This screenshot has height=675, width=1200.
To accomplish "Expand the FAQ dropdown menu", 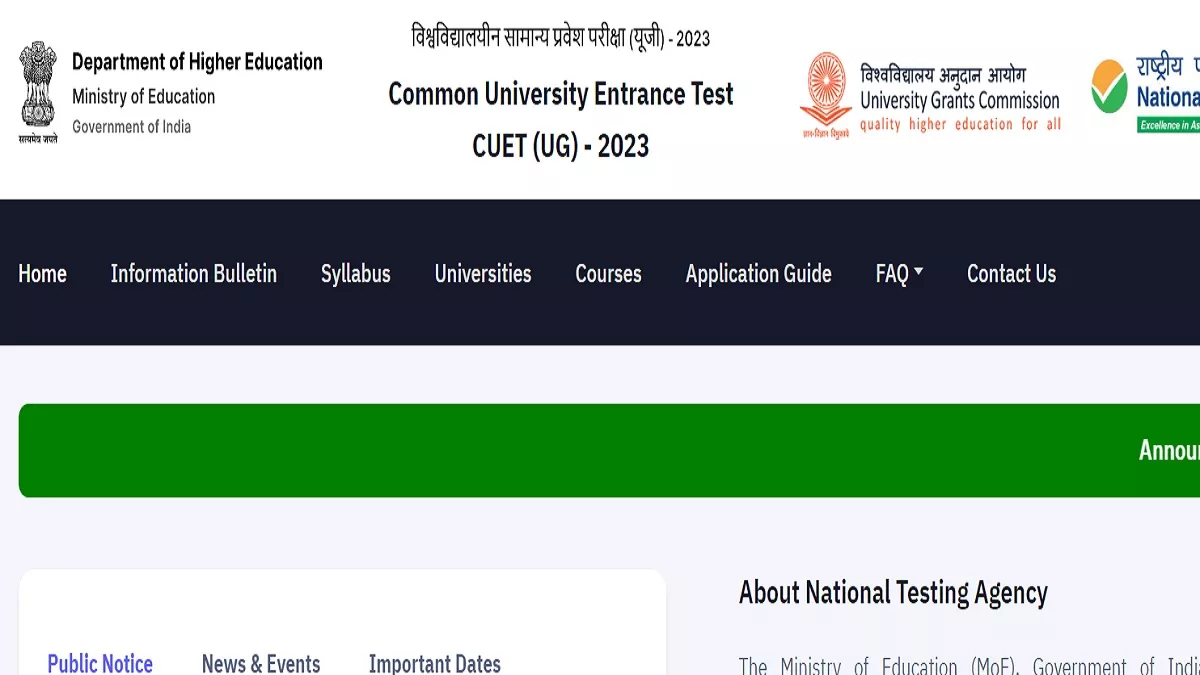I will 898,274.
